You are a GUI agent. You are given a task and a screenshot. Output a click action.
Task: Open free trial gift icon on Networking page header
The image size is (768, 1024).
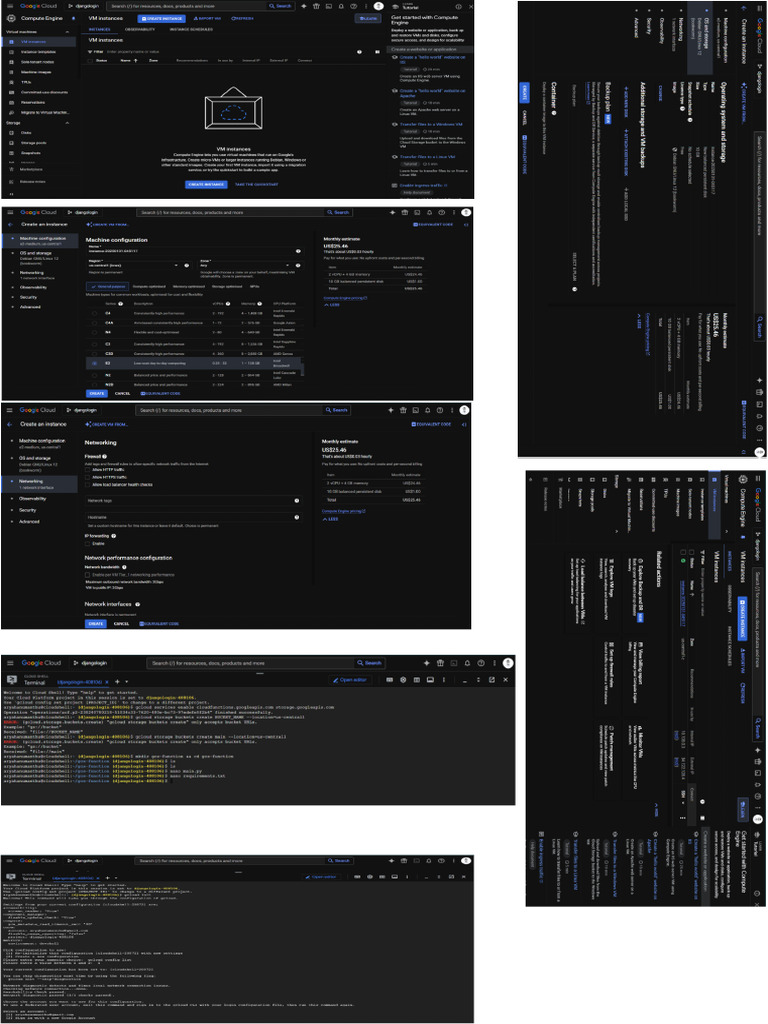(x=403, y=410)
